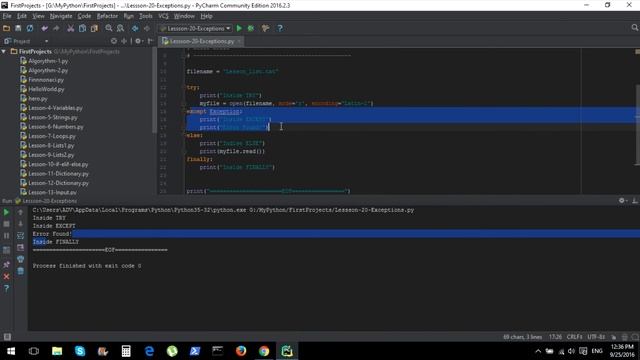This screenshot has width=640, height=360.
Task: Toggle soft-wrap in Run console
Action: pos(20,236)
